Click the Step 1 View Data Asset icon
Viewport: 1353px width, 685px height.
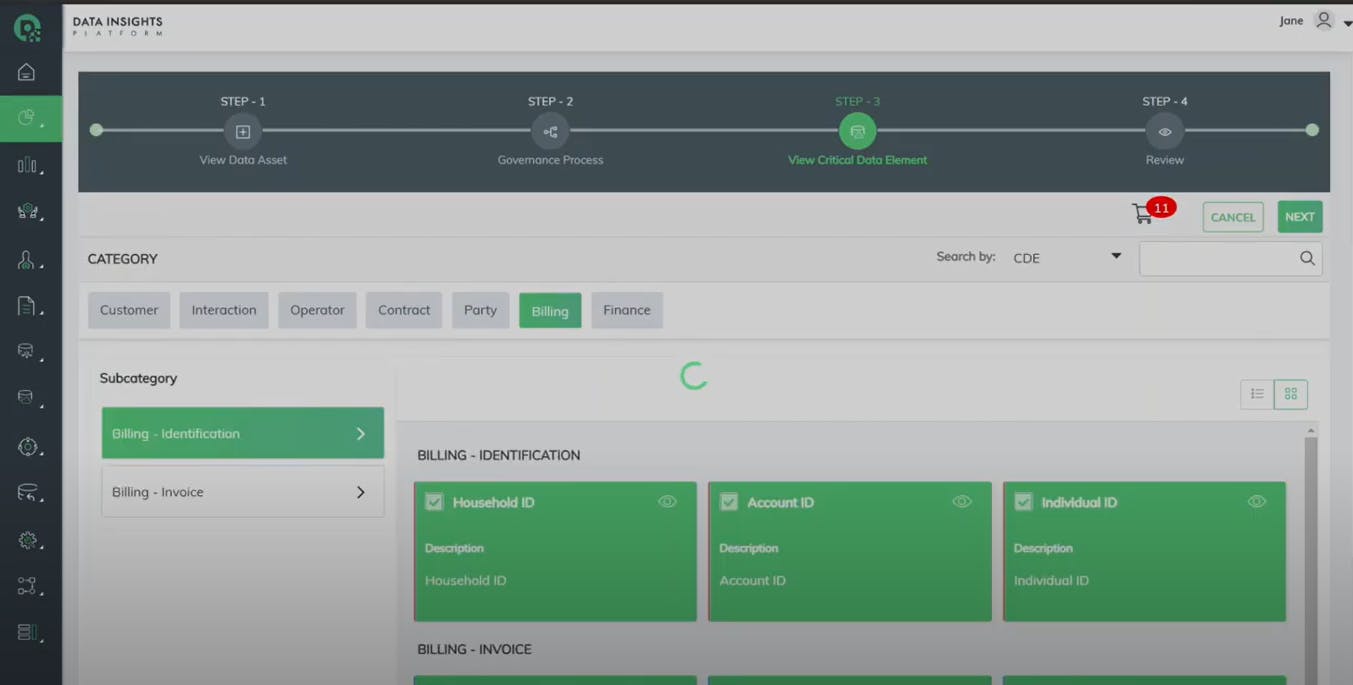click(x=243, y=131)
